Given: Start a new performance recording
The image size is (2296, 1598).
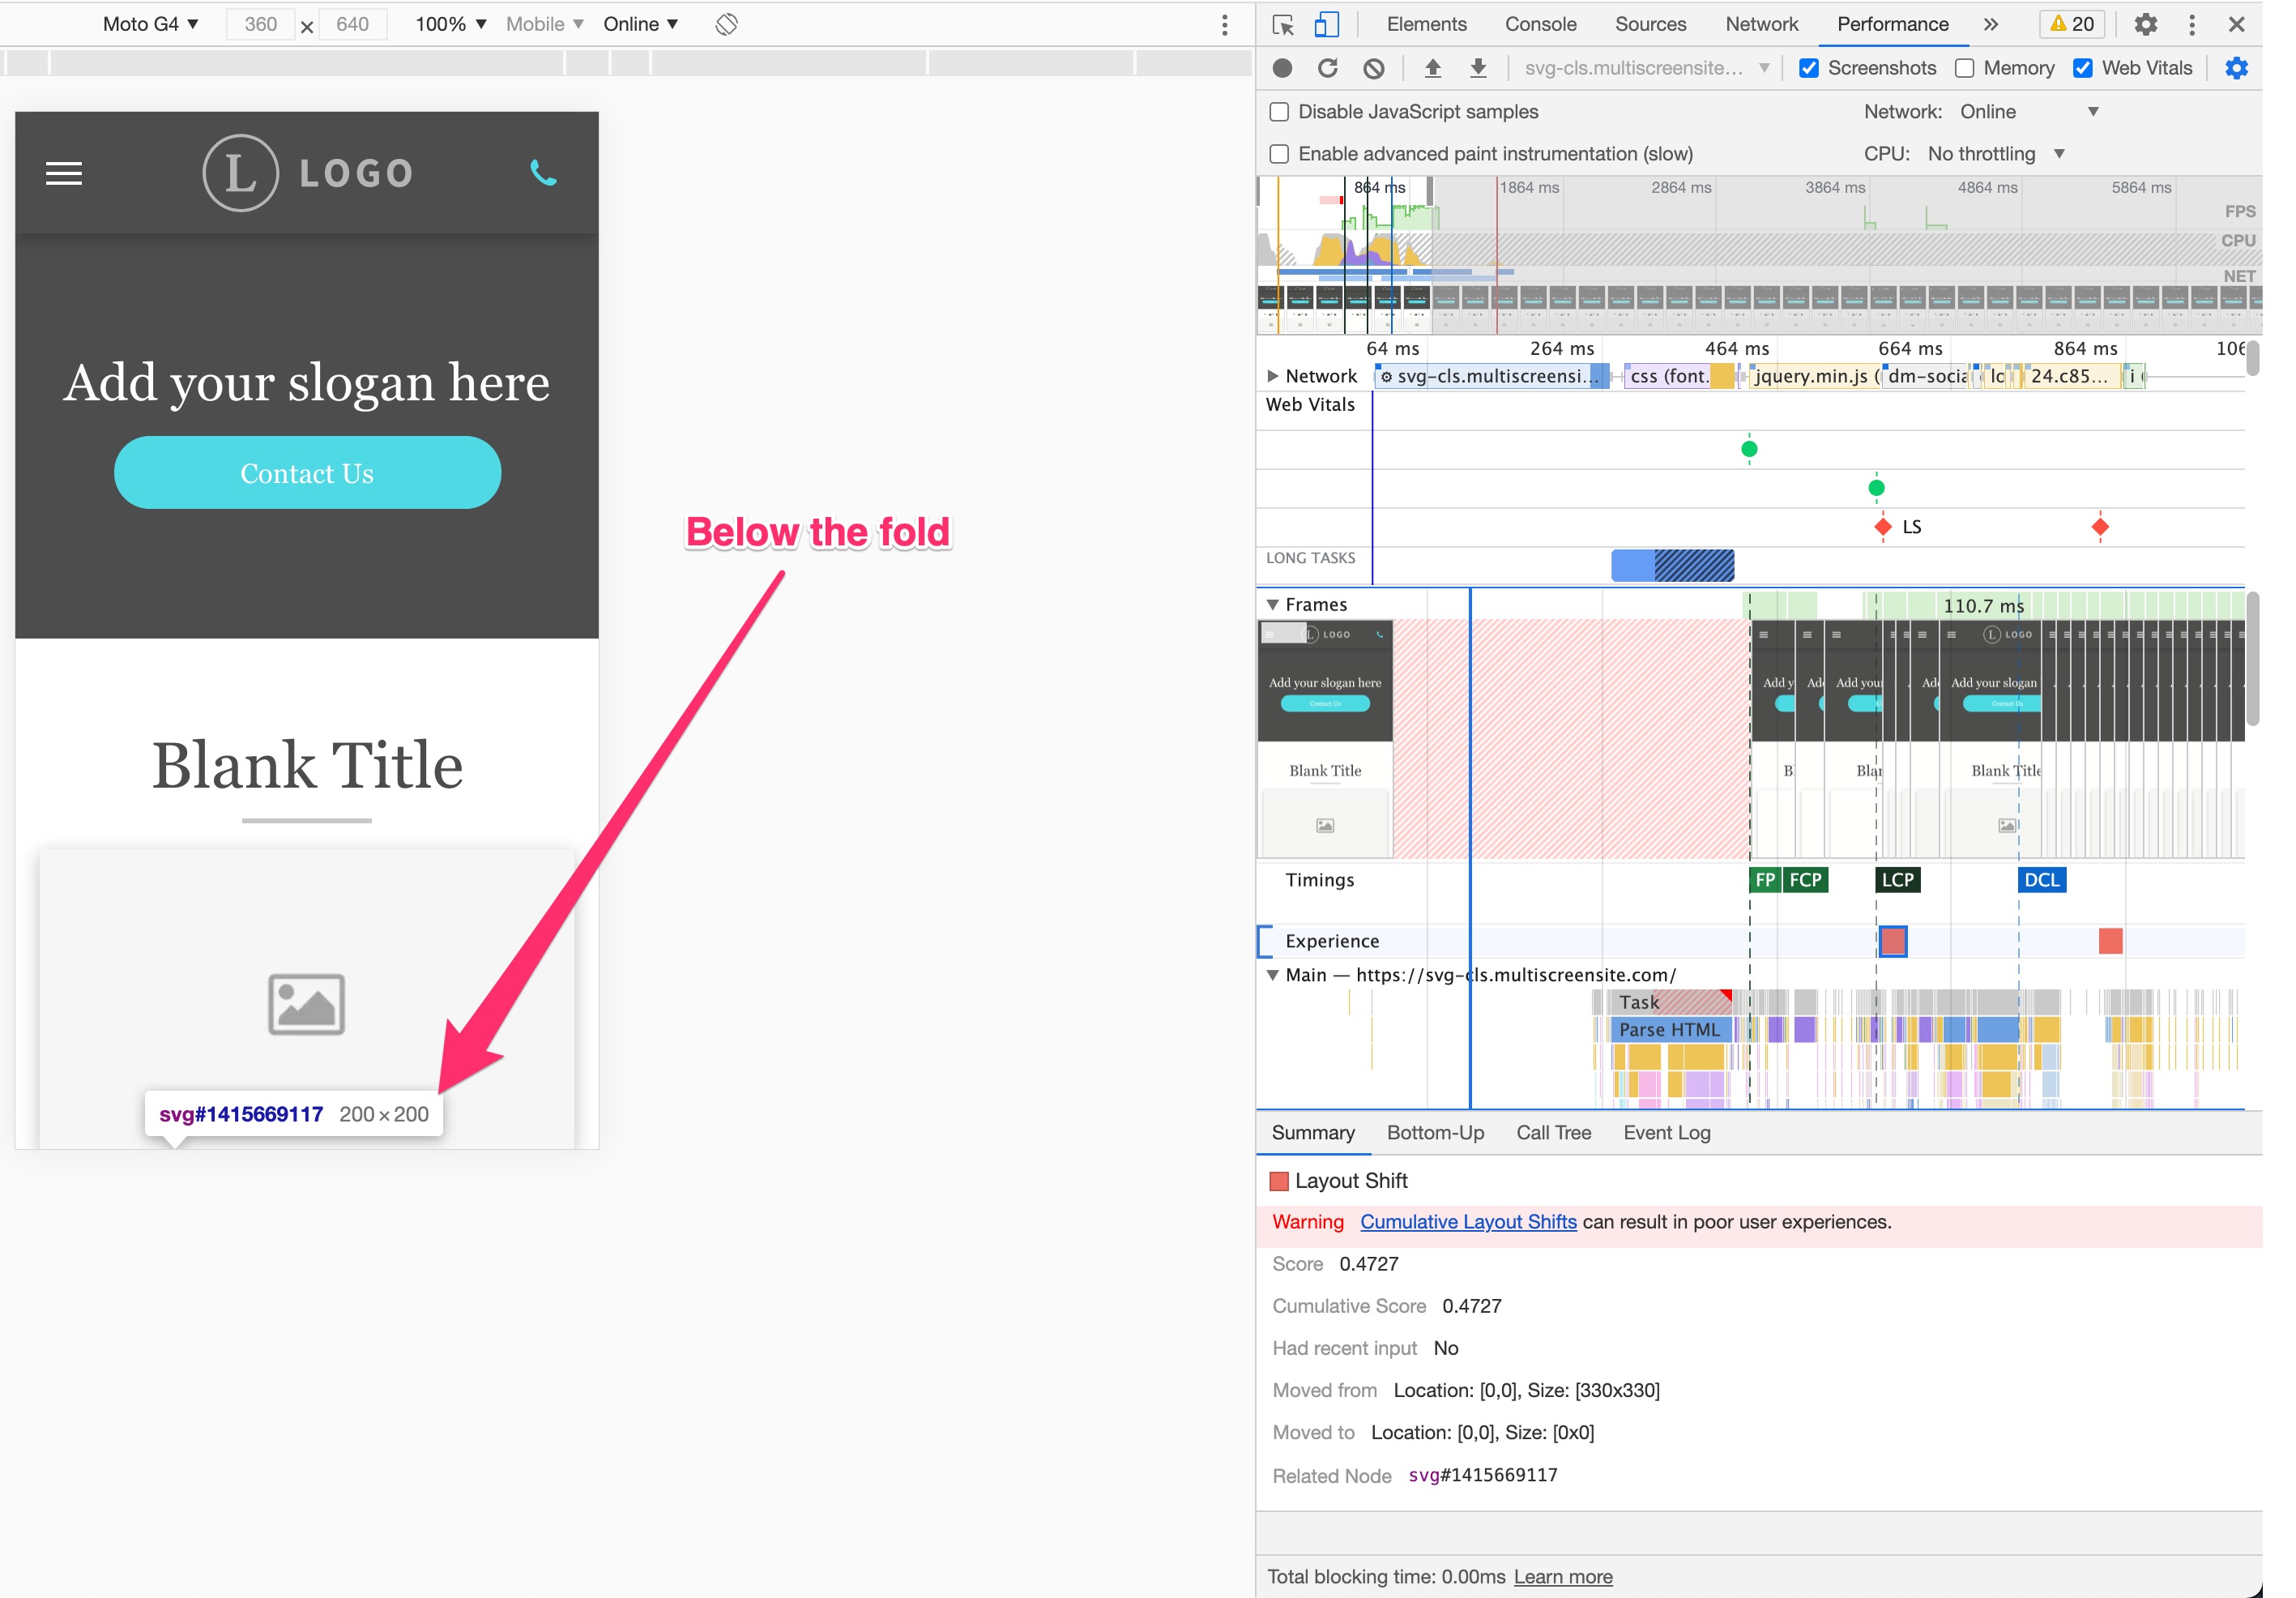Looking at the screenshot, I should (1282, 68).
